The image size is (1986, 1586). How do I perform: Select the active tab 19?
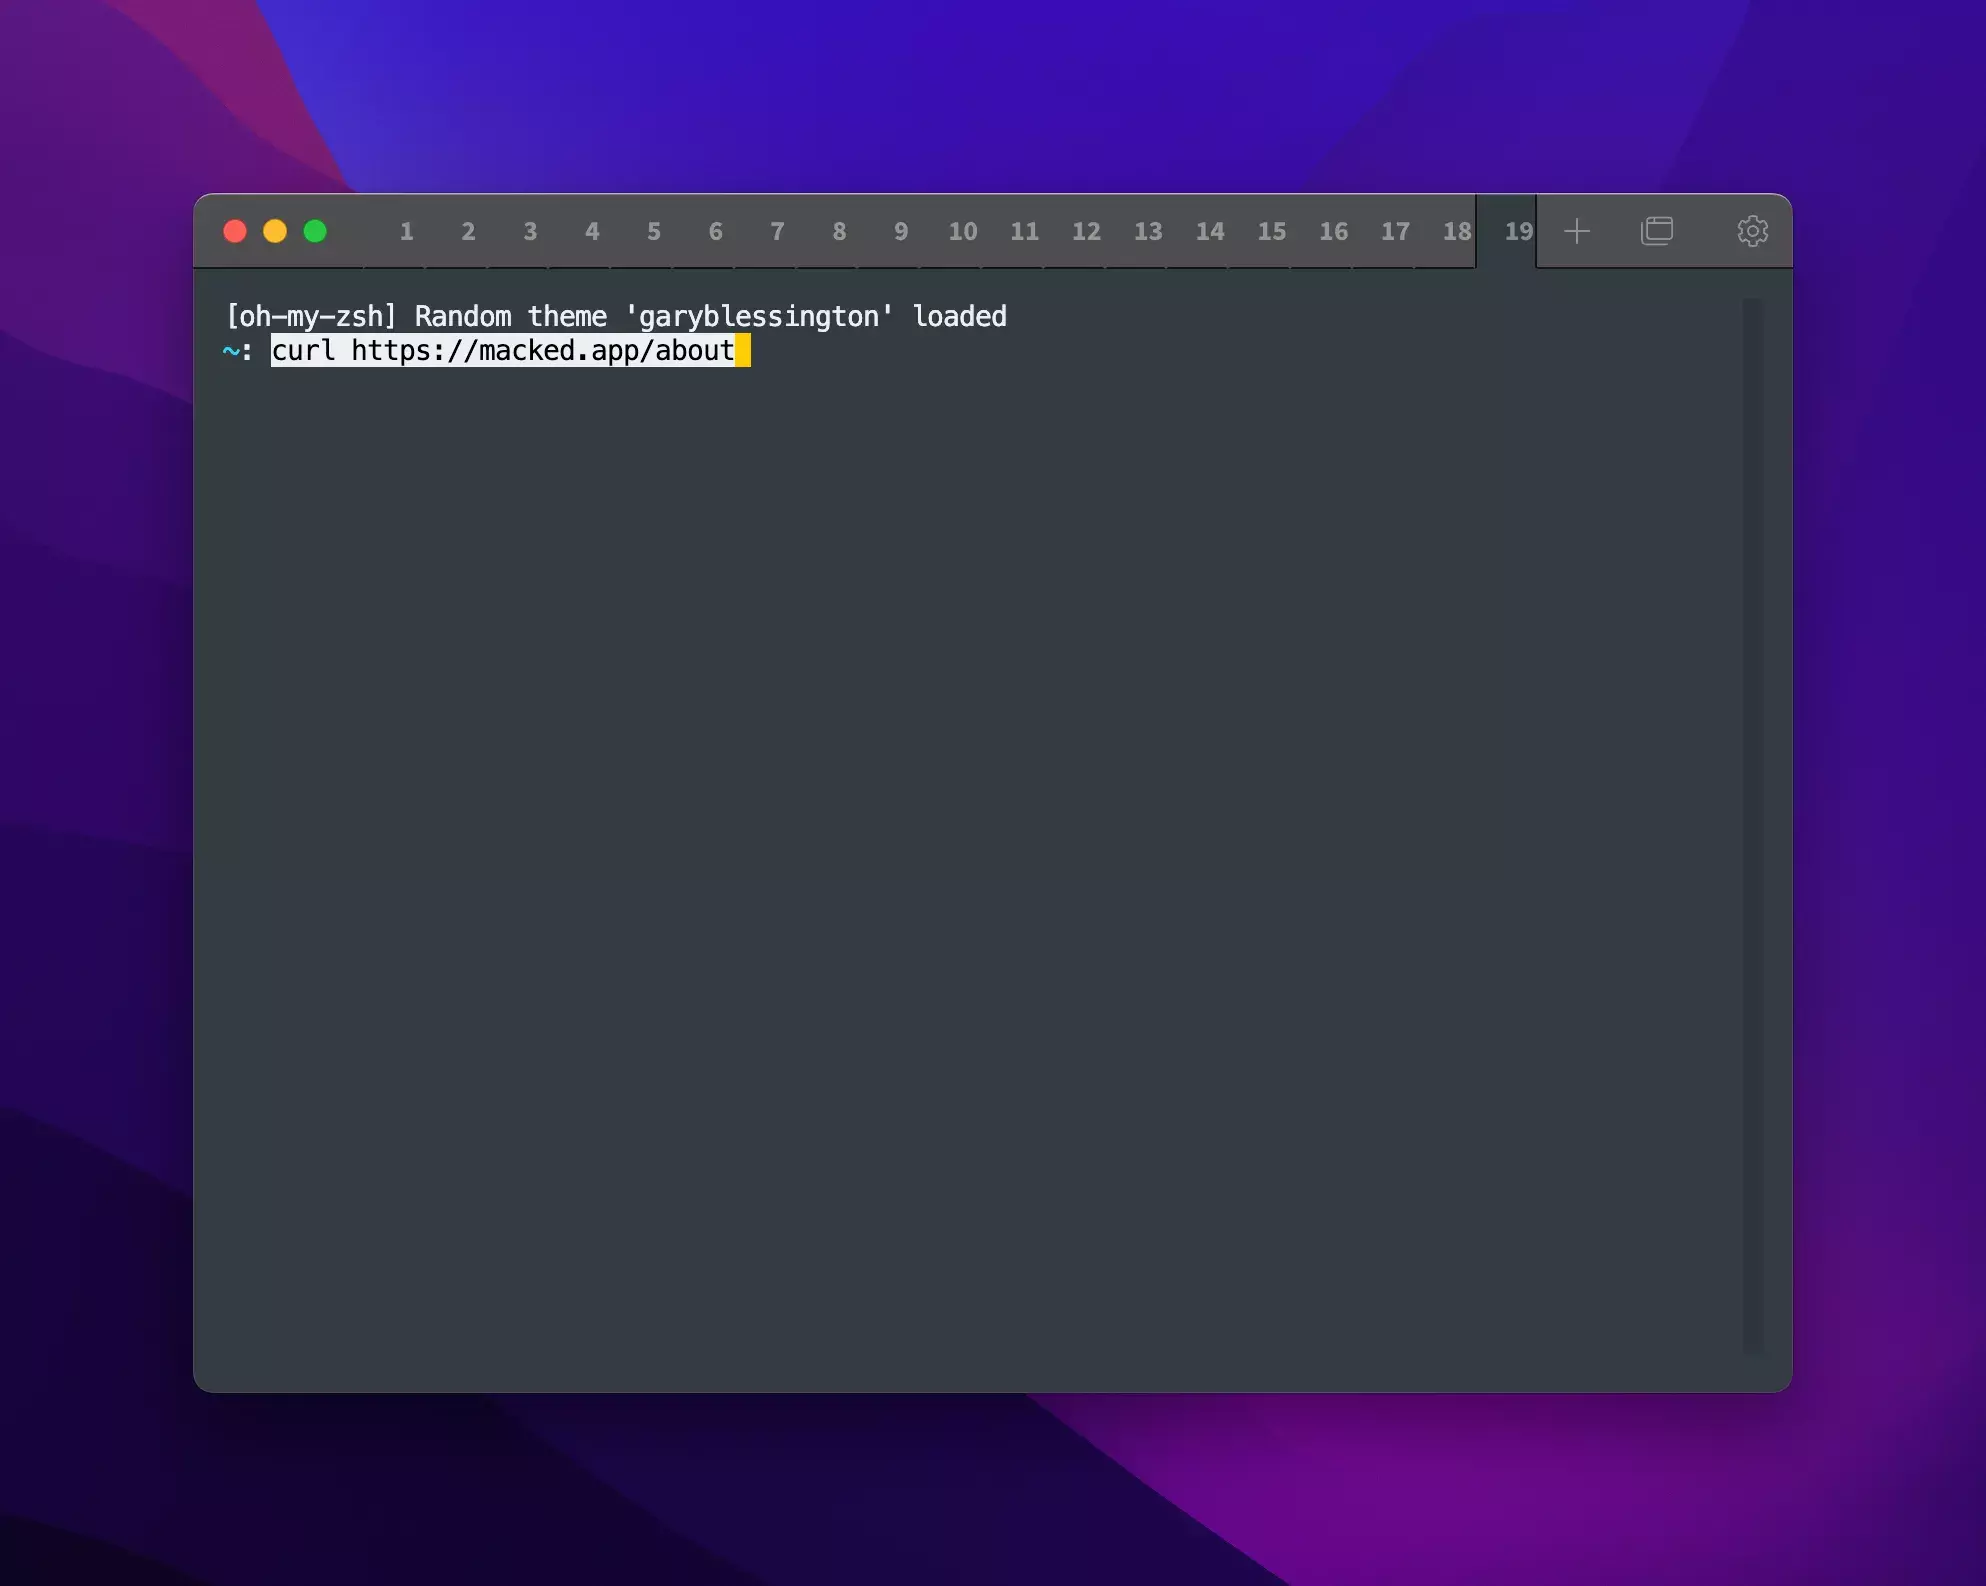click(1517, 232)
